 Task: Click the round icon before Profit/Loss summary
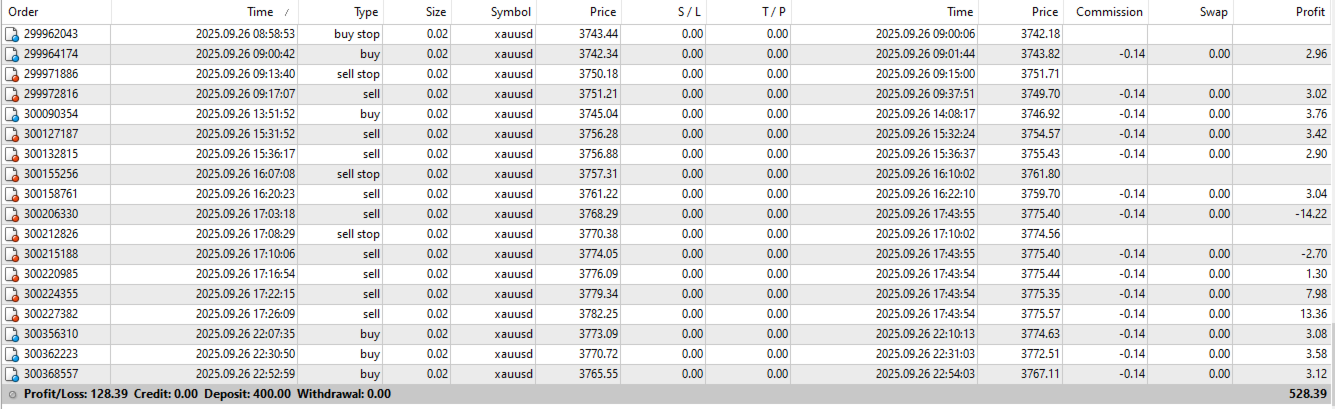coord(12,395)
